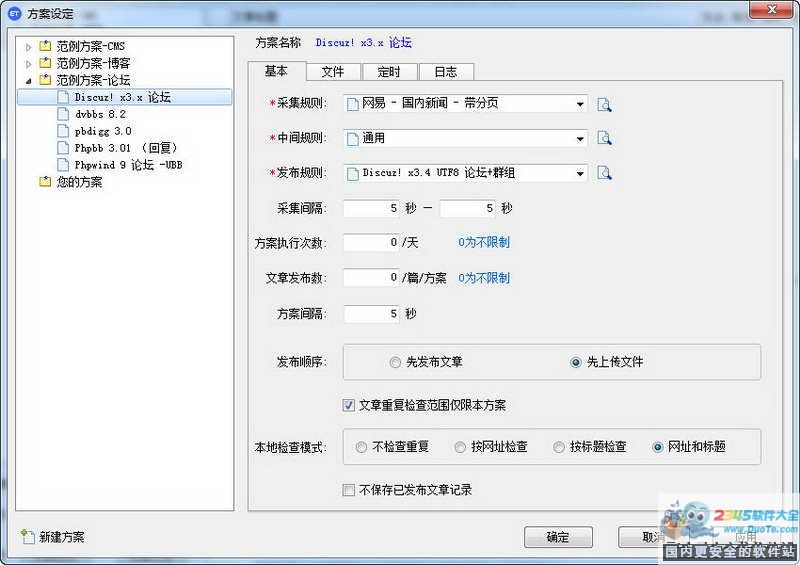This screenshot has height=565, width=800.
Task: Click the 取消 button
Action: (653, 537)
